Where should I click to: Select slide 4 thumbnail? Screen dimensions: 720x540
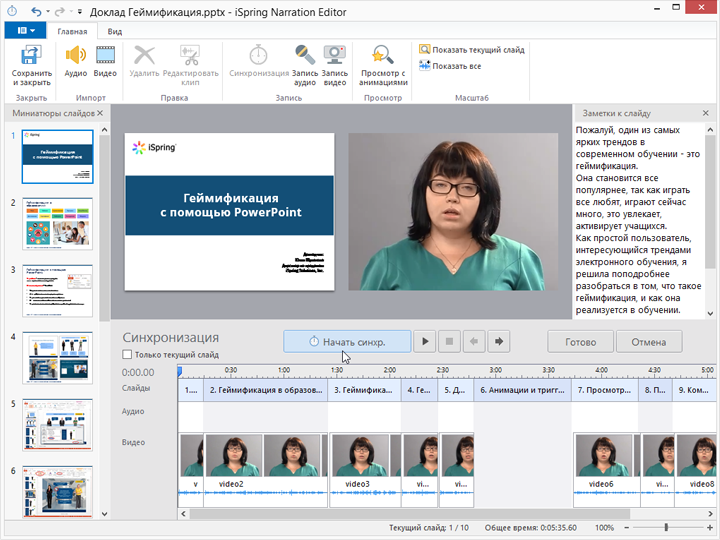(x=57, y=358)
